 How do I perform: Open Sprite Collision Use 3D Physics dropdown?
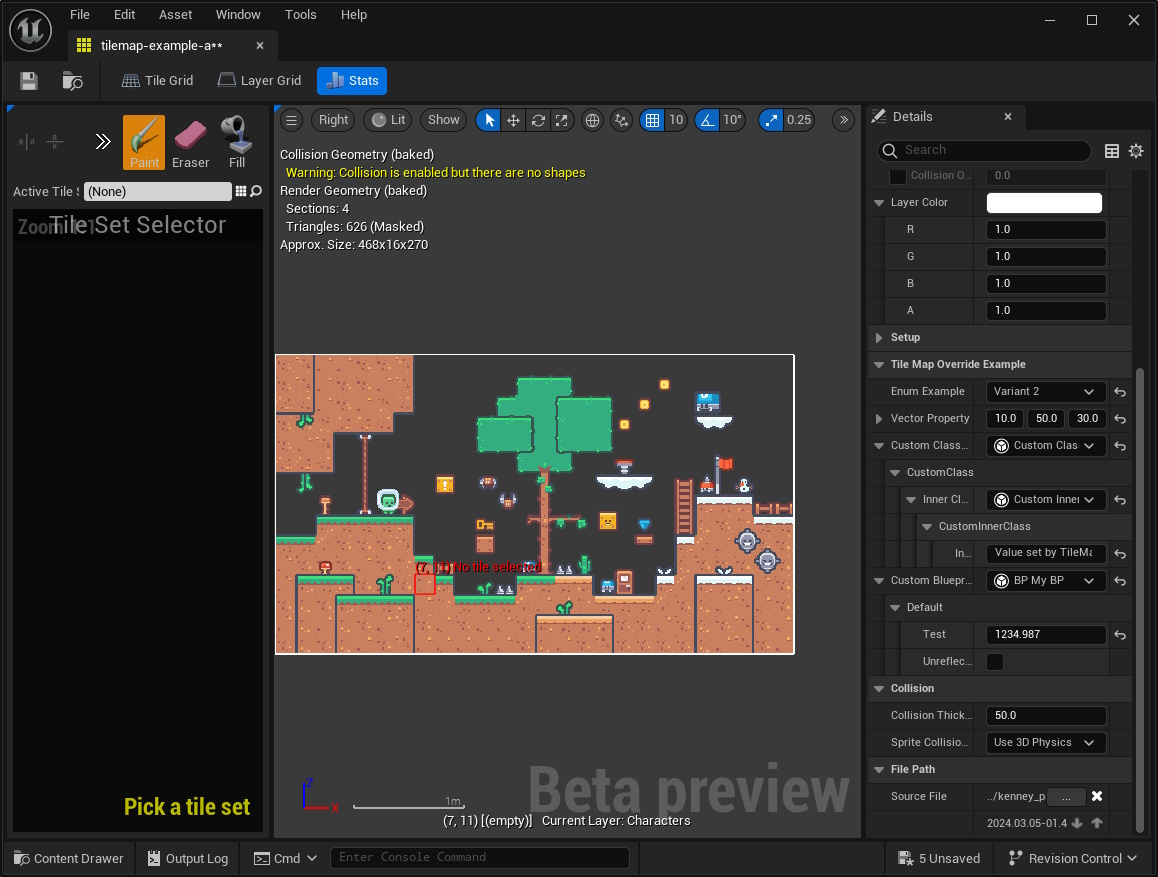point(1045,743)
